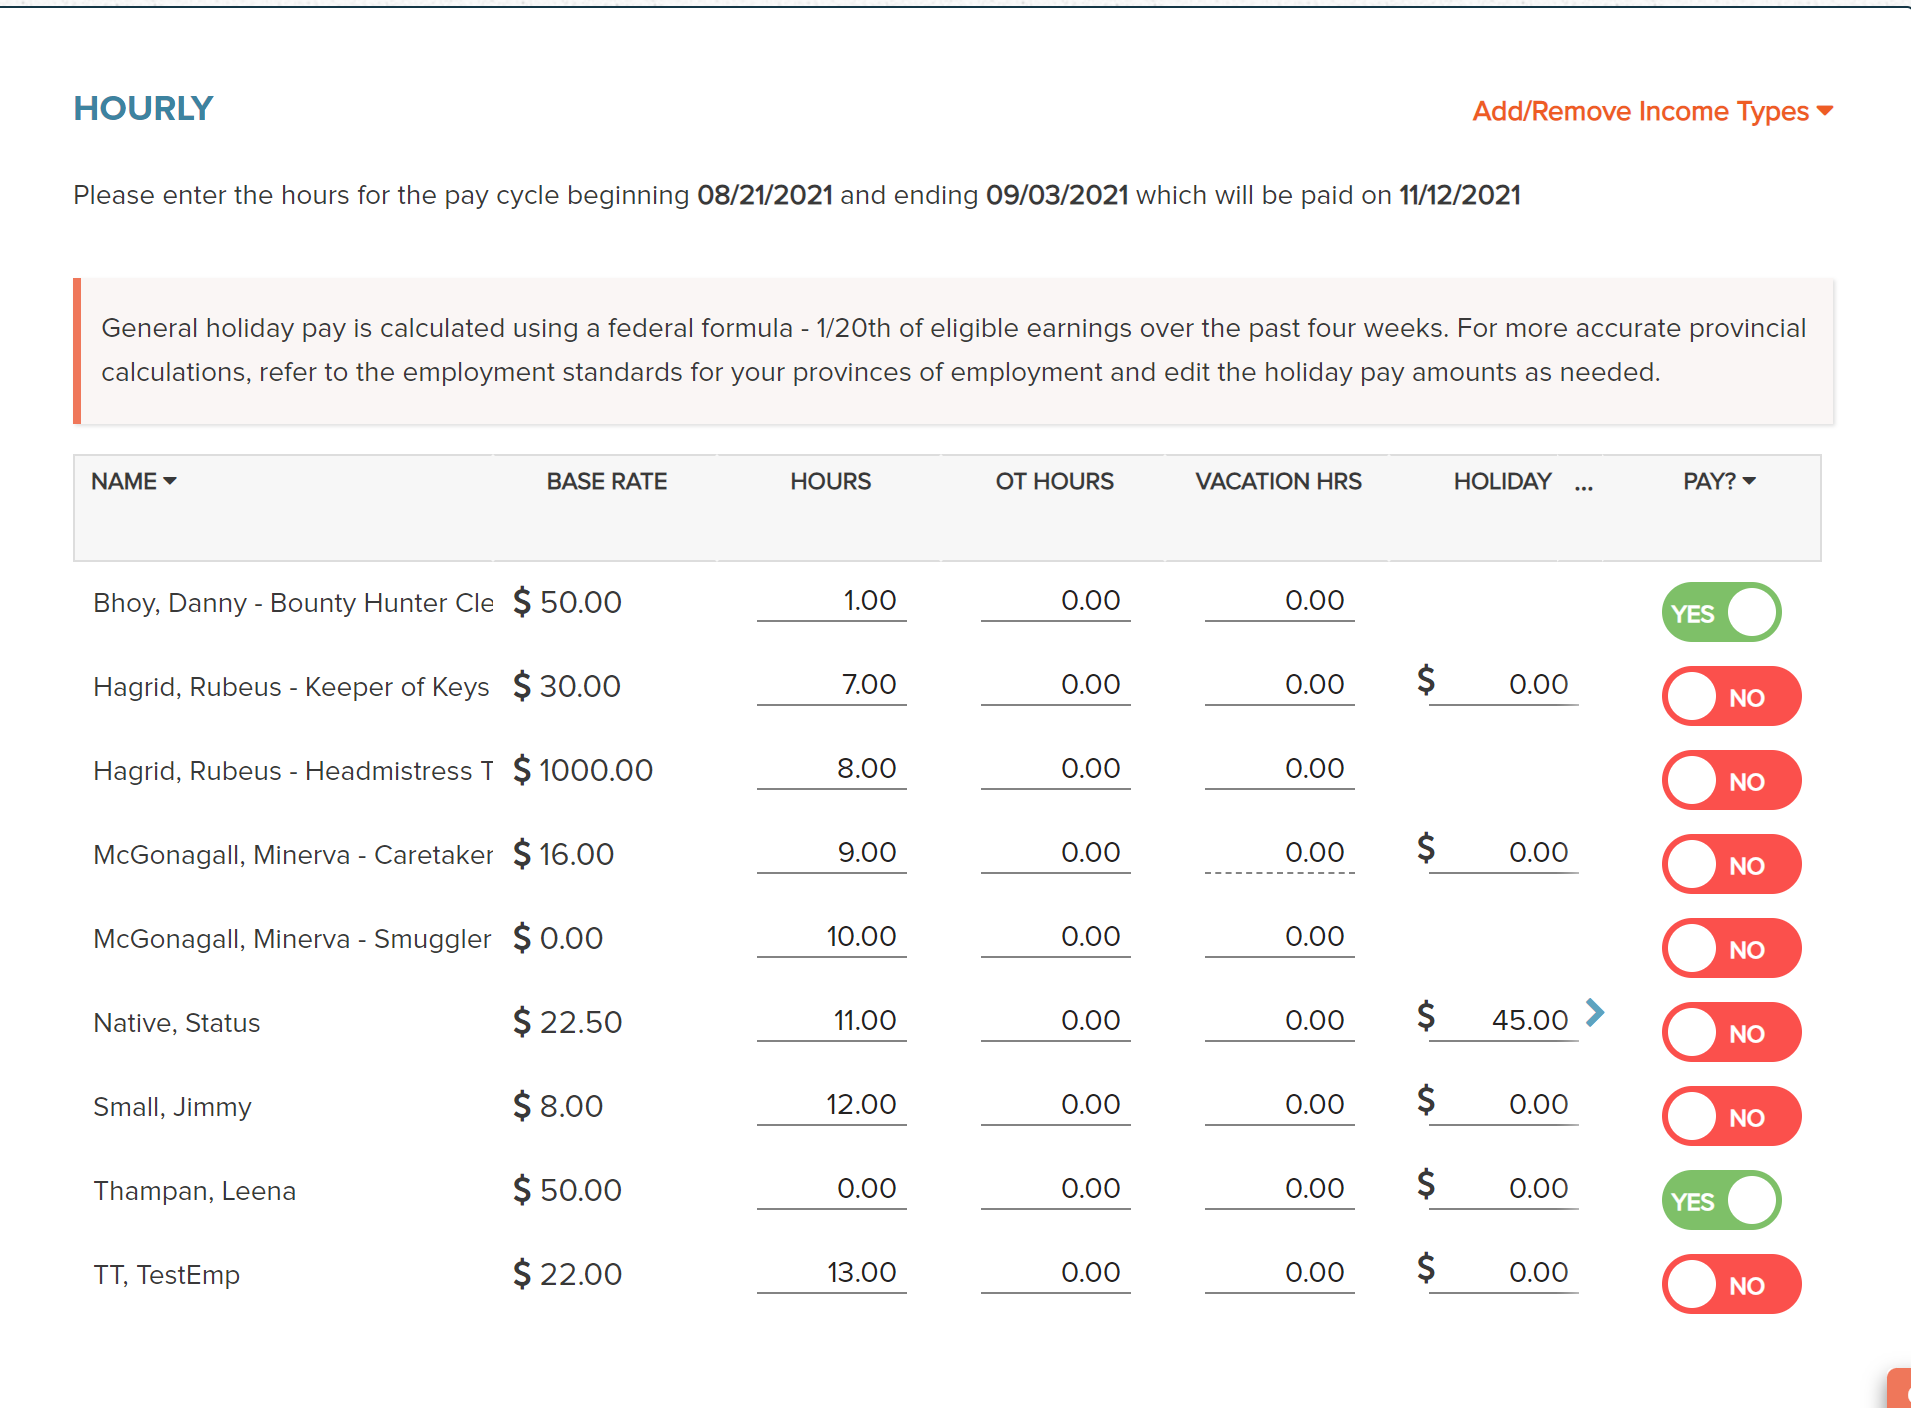Enable pay for Small, Jimmy

pos(1731,1116)
